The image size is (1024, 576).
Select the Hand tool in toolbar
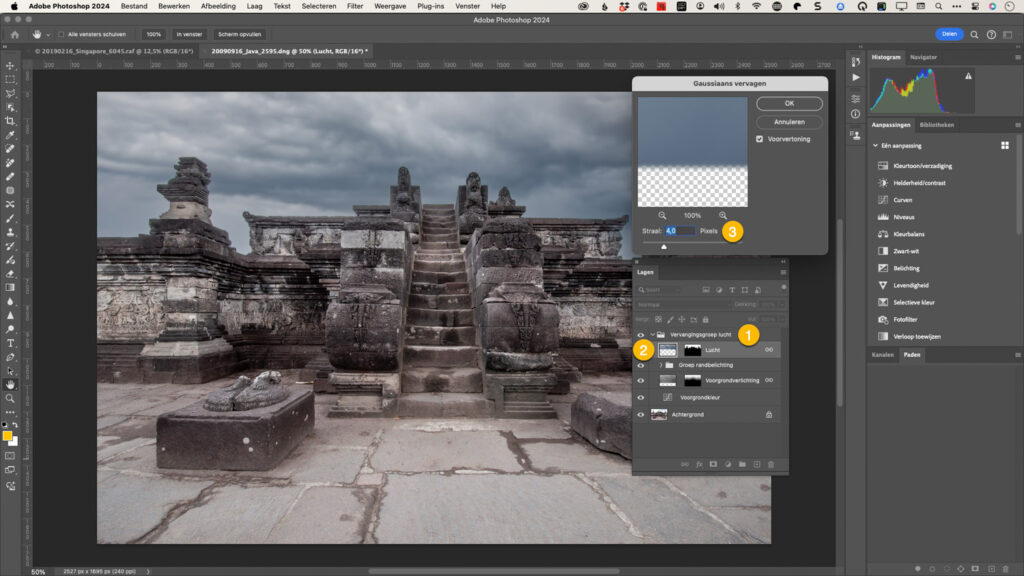click(x=10, y=385)
